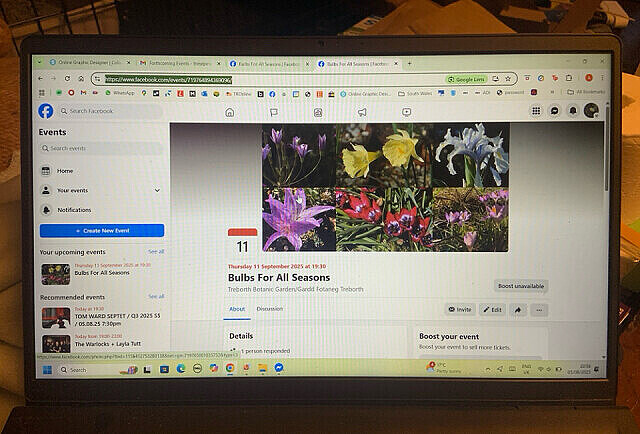640x434 pixels.
Task: Open a new browser tab
Action: (409, 64)
